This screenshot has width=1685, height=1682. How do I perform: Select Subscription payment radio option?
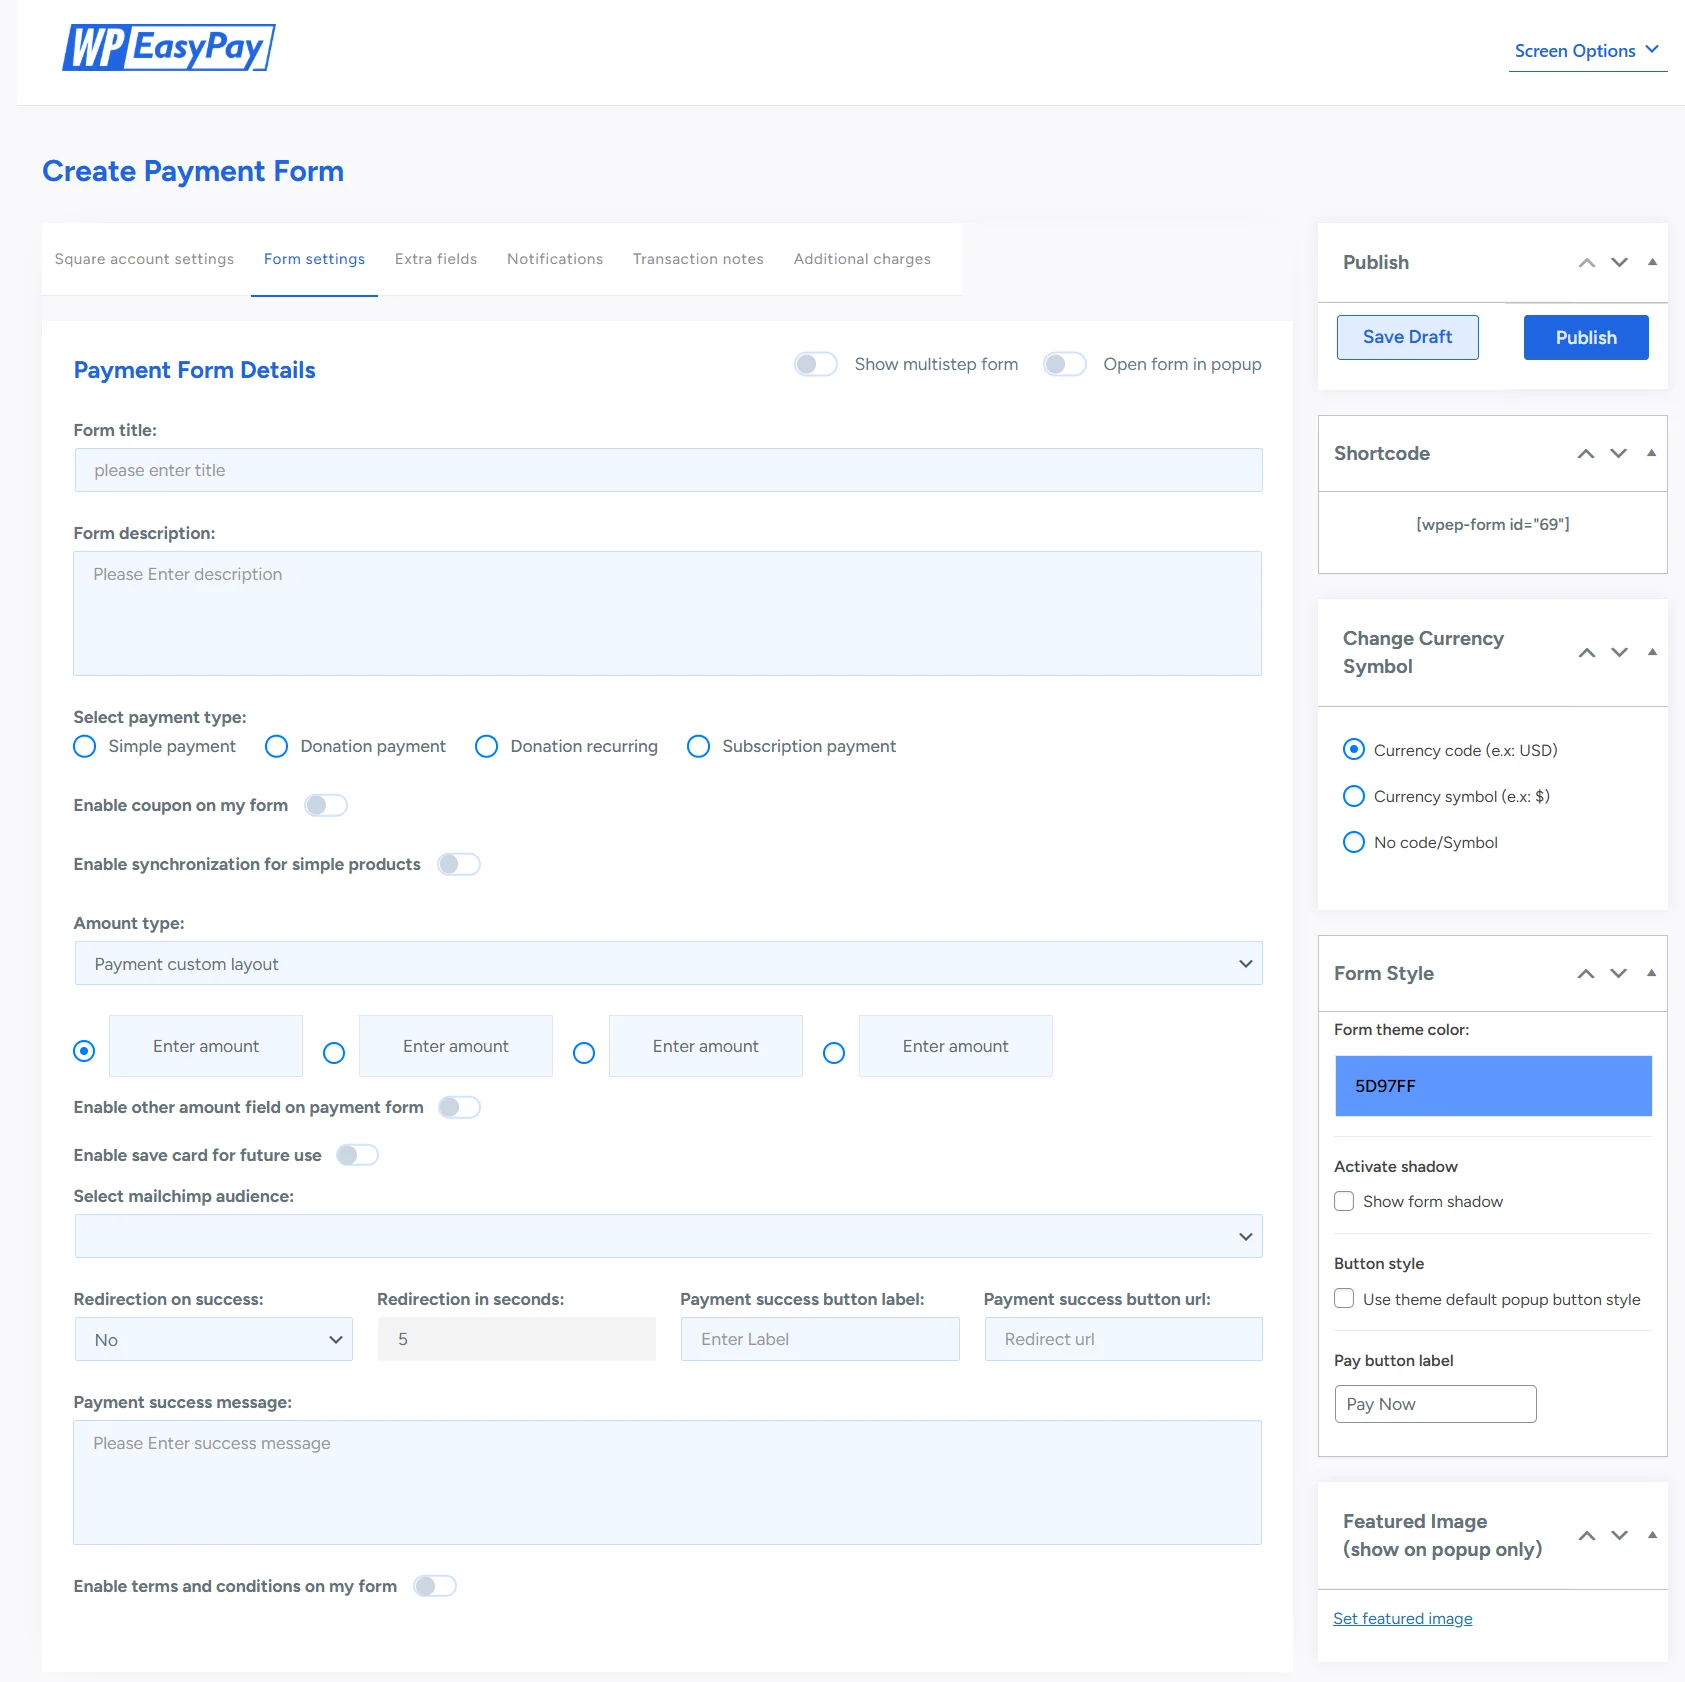(698, 747)
